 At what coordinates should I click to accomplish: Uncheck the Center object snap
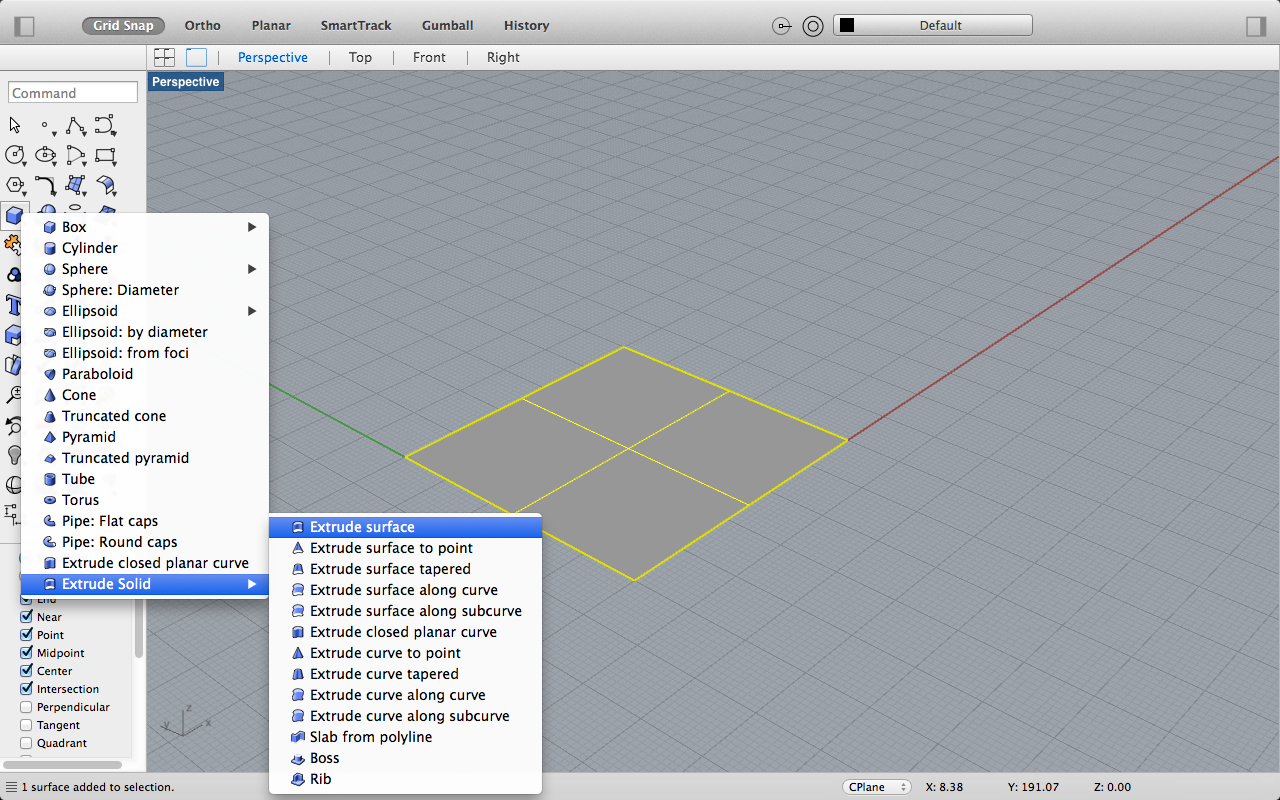tap(27, 671)
